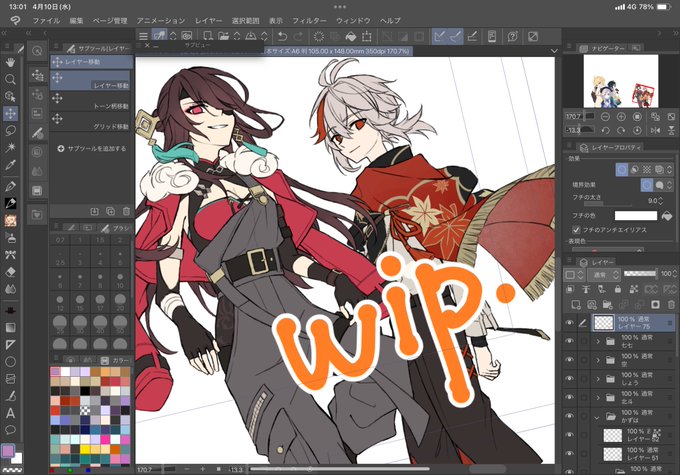This screenshot has width=680, height=475.
Task: Delete sub tool via trash icon
Action: [x=126, y=211]
